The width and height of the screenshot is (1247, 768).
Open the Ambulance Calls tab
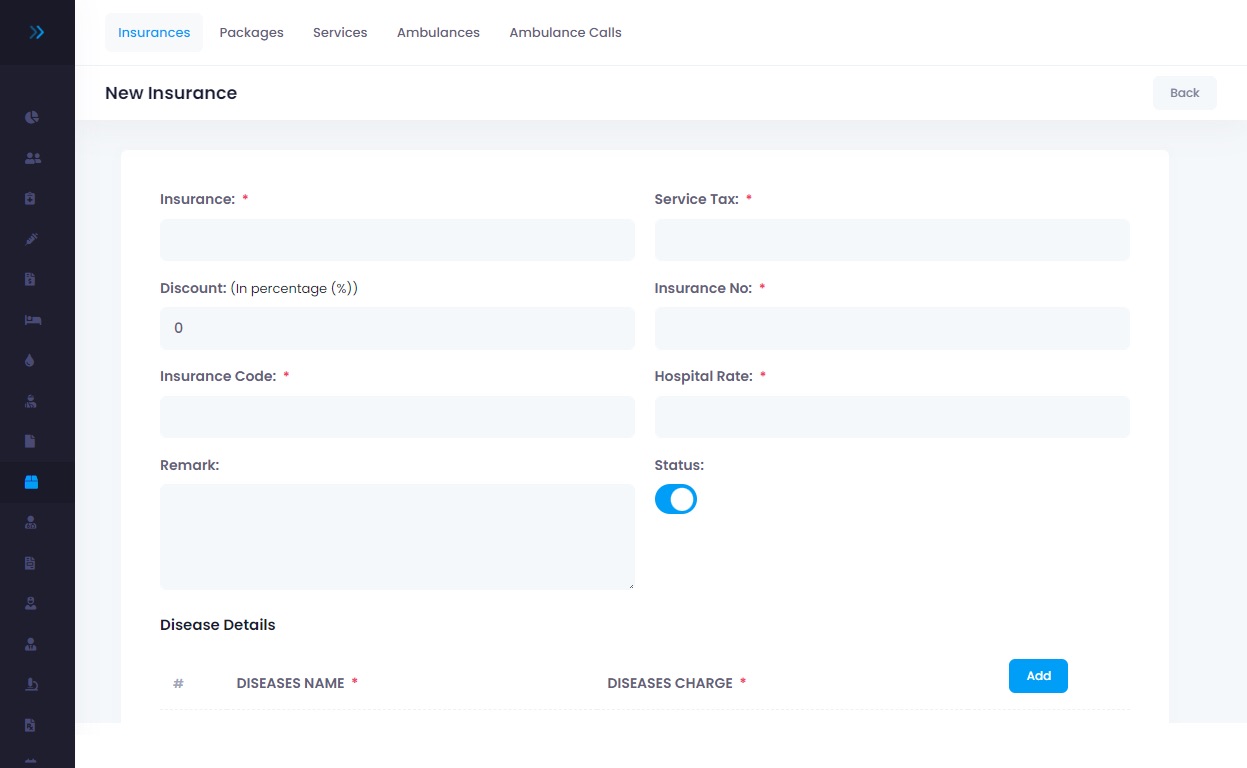[x=565, y=33]
